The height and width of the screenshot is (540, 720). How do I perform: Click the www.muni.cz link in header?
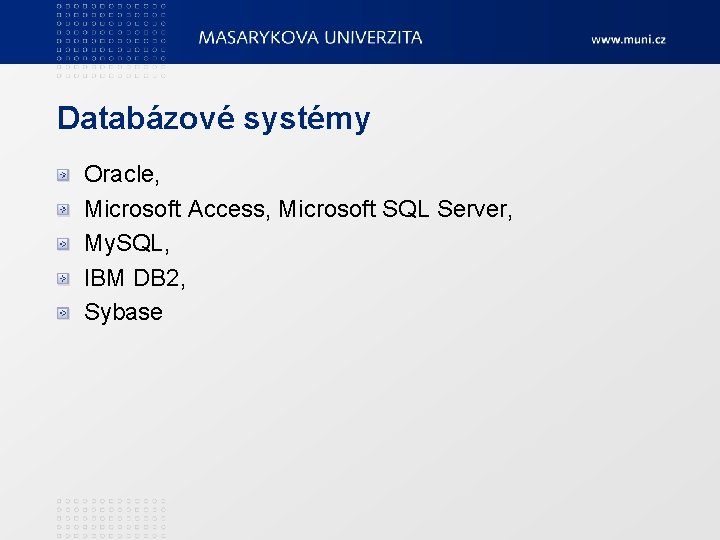(x=628, y=40)
